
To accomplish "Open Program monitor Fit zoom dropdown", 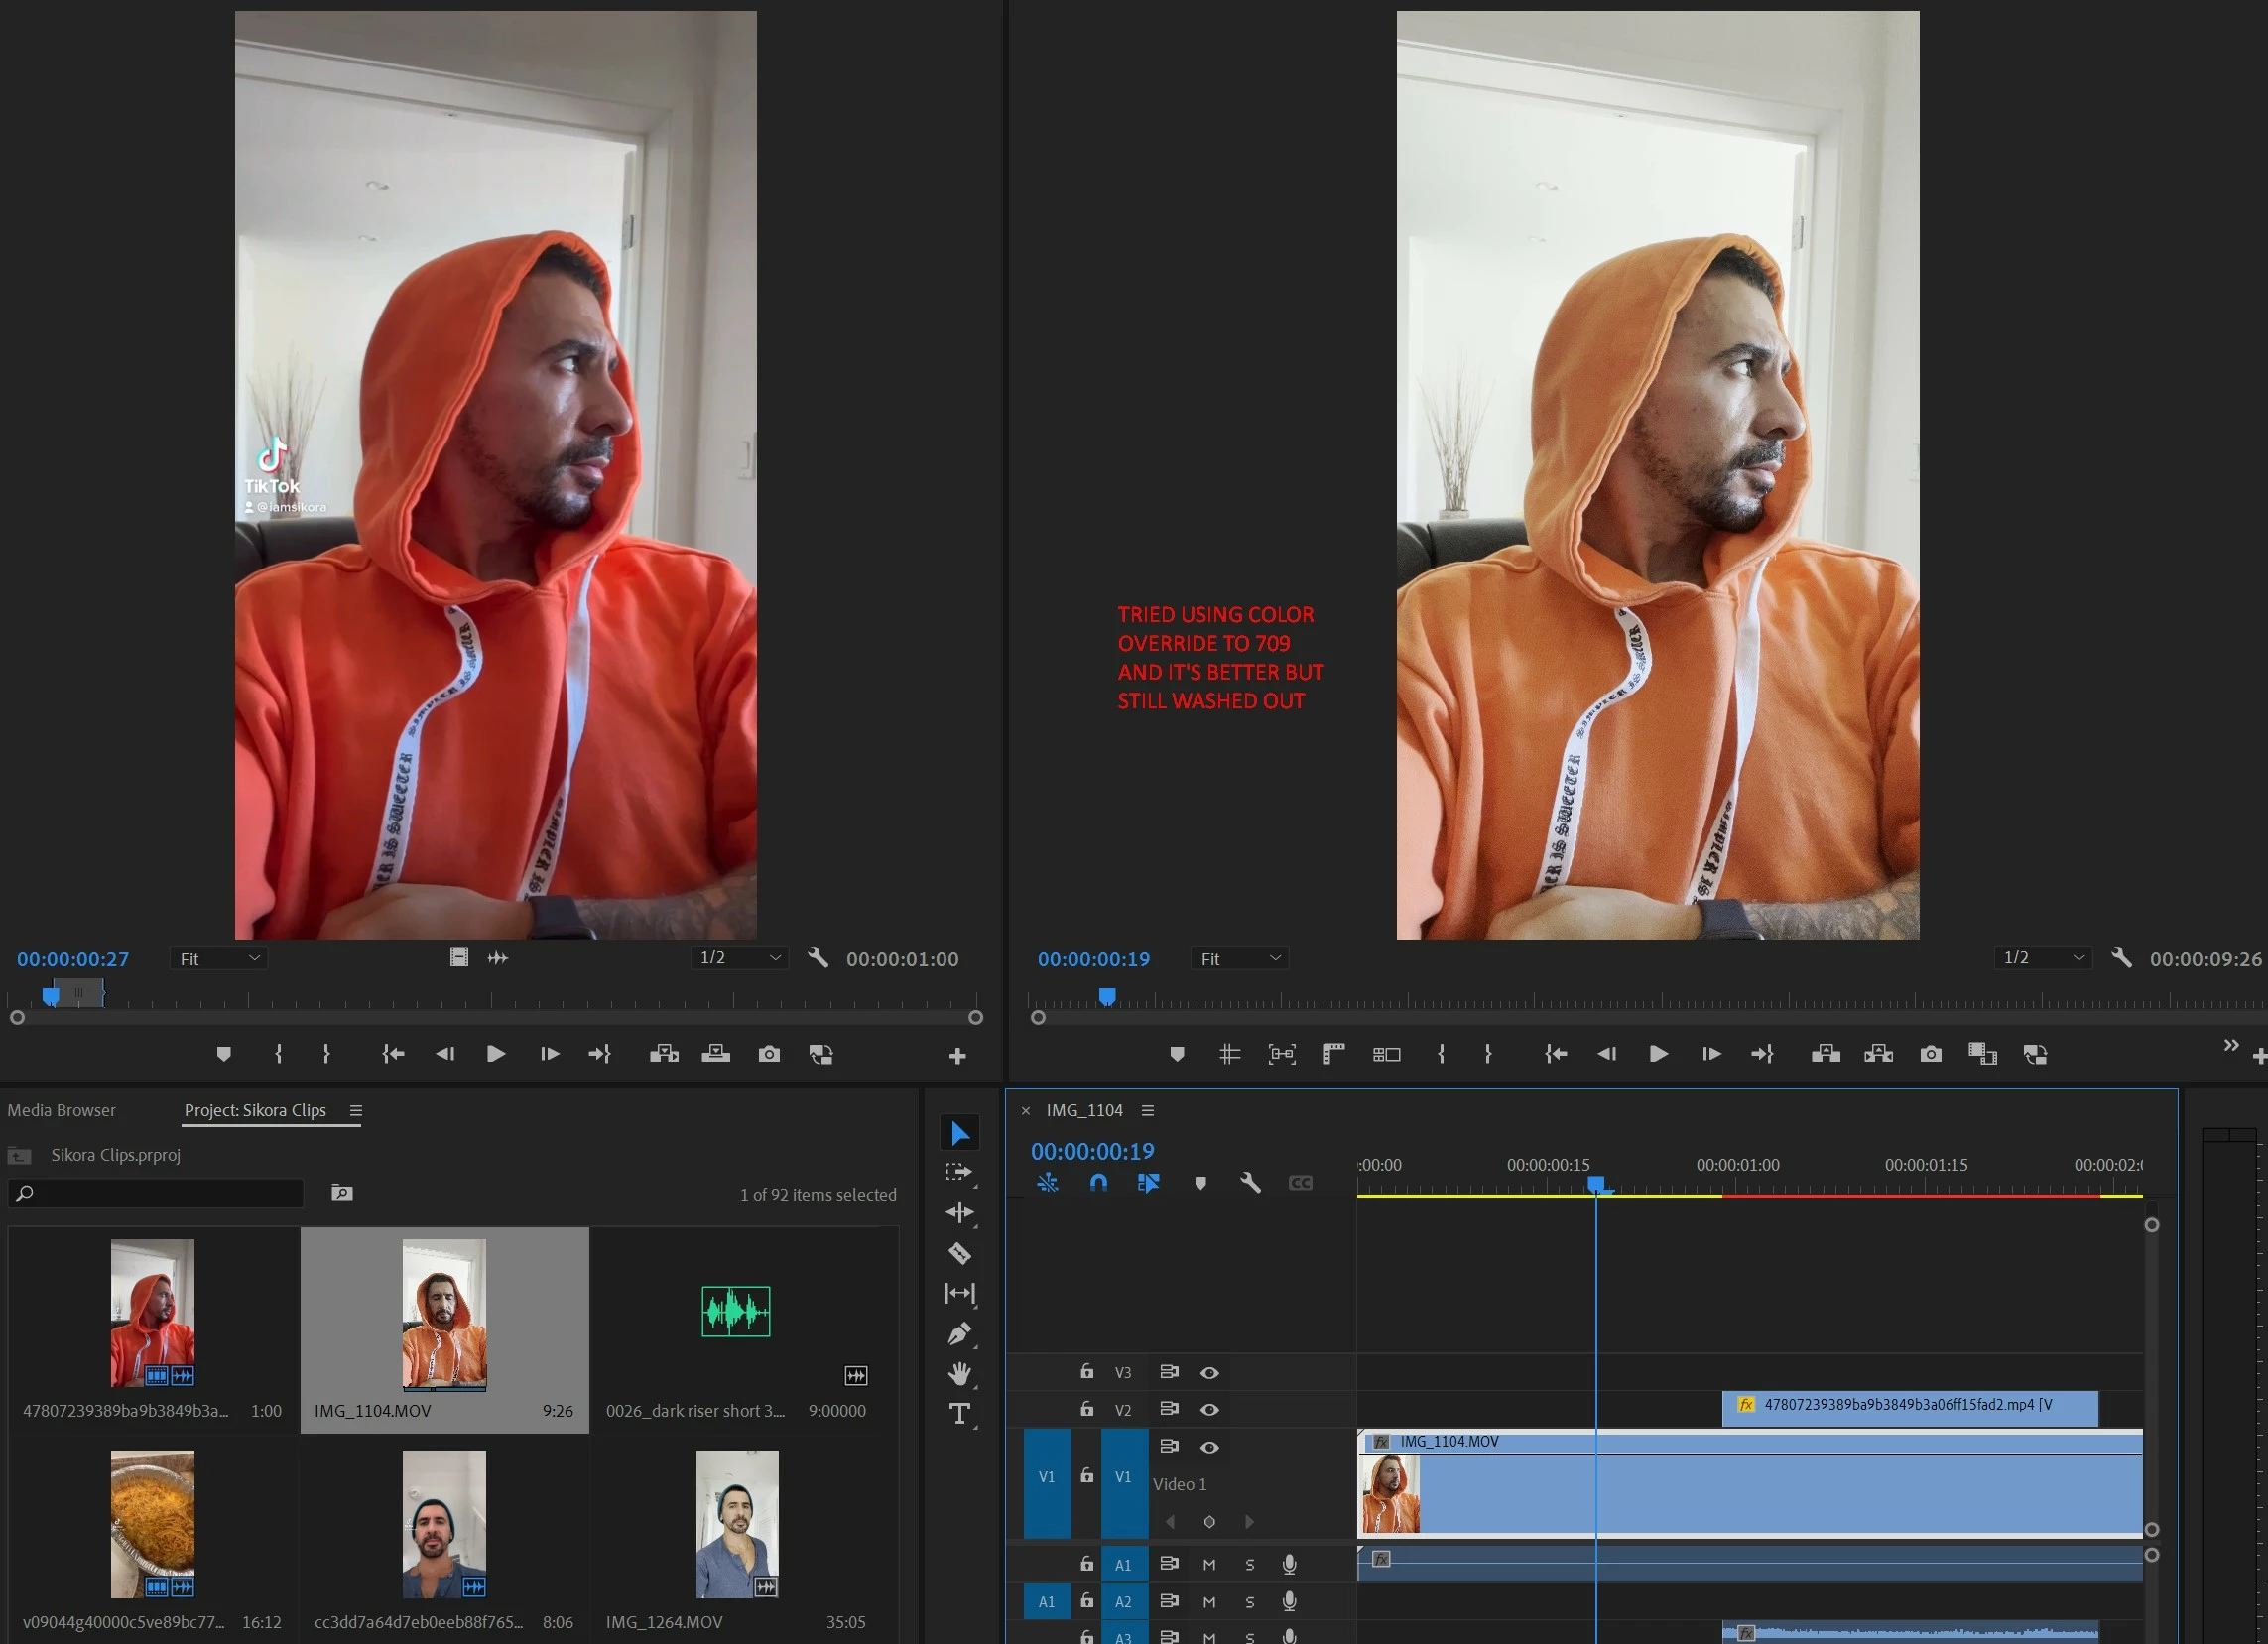I will click(x=1239, y=959).
